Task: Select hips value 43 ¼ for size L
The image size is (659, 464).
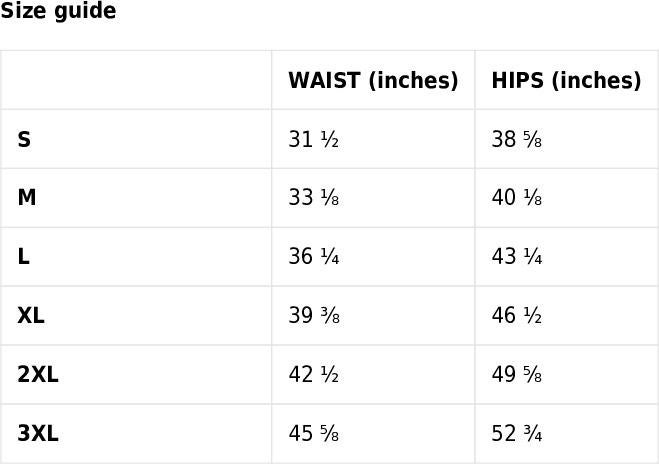Action: coord(517,256)
